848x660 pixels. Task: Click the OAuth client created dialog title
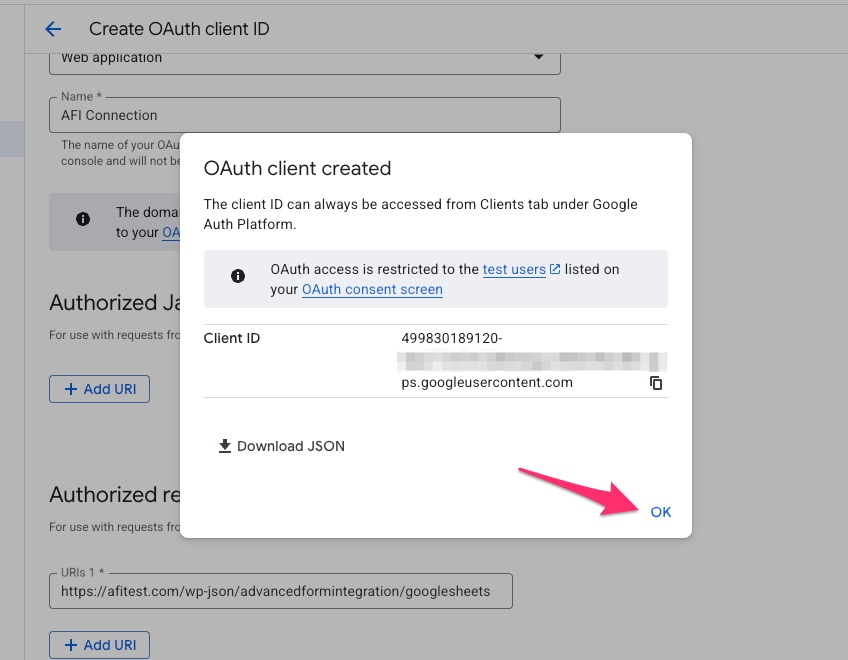coord(297,168)
